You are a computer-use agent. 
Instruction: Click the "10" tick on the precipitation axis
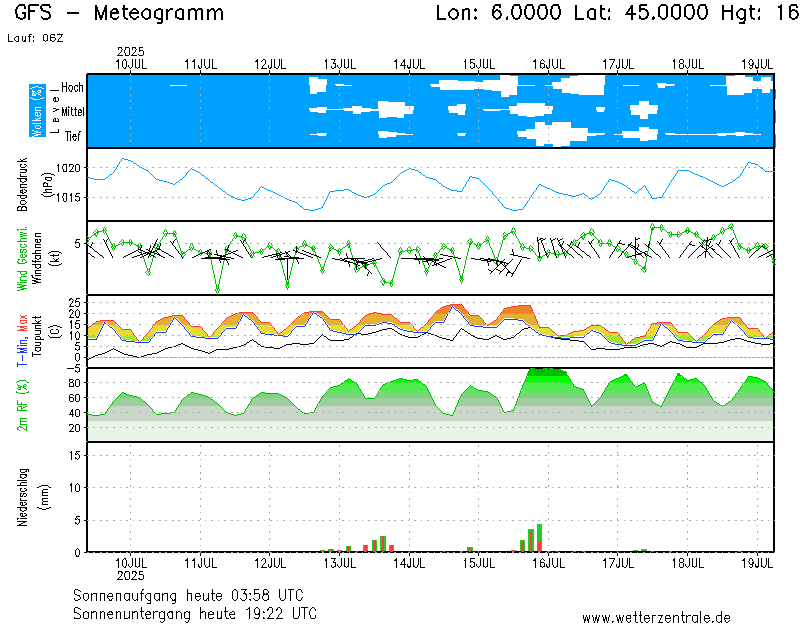pyautogui.click(x=75, y=488)
